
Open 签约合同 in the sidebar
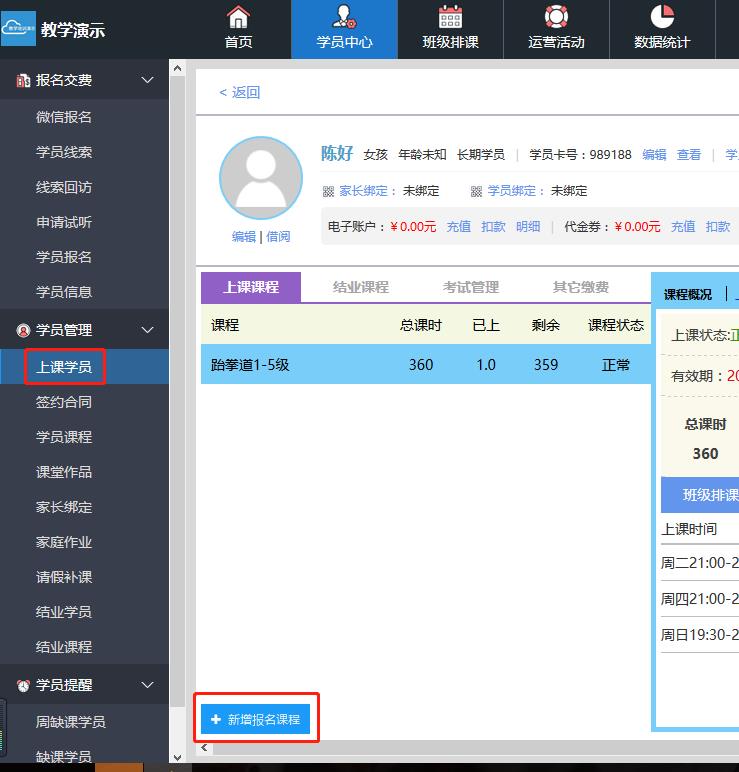[x=64, y=402]
